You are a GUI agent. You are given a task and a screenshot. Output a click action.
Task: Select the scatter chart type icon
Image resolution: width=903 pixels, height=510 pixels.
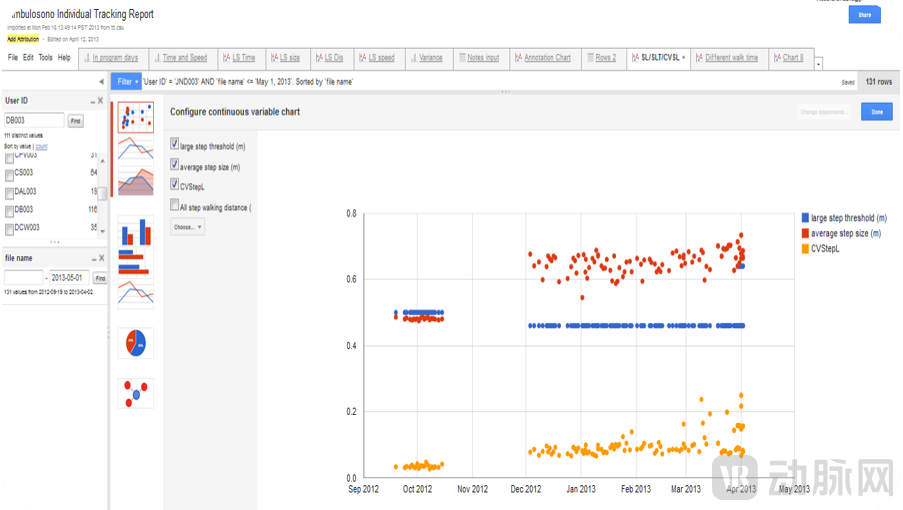pyautogui.click(x=136, y=117)
